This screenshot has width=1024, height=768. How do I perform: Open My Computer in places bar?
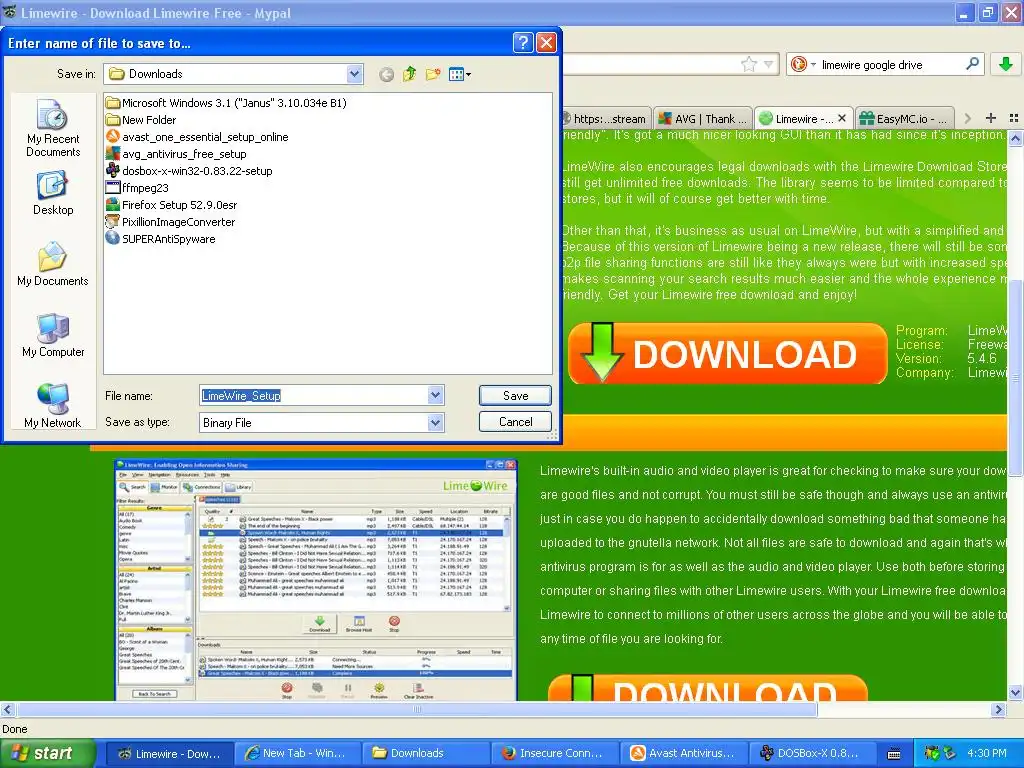click(53, 335)
